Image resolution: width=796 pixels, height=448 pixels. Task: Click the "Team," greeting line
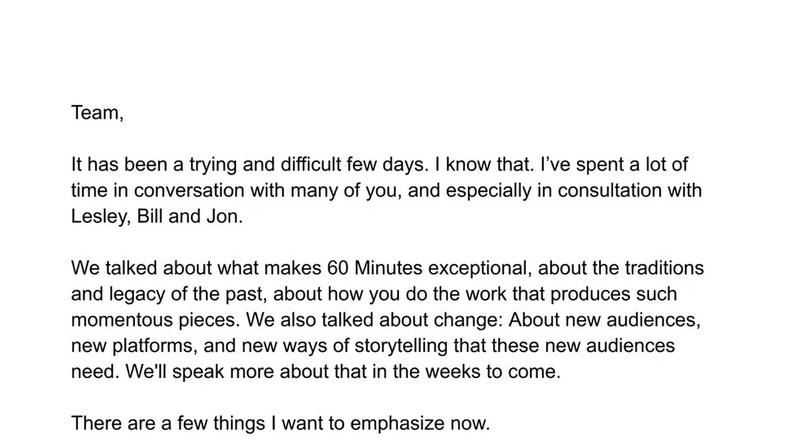(x=97, y=113)
